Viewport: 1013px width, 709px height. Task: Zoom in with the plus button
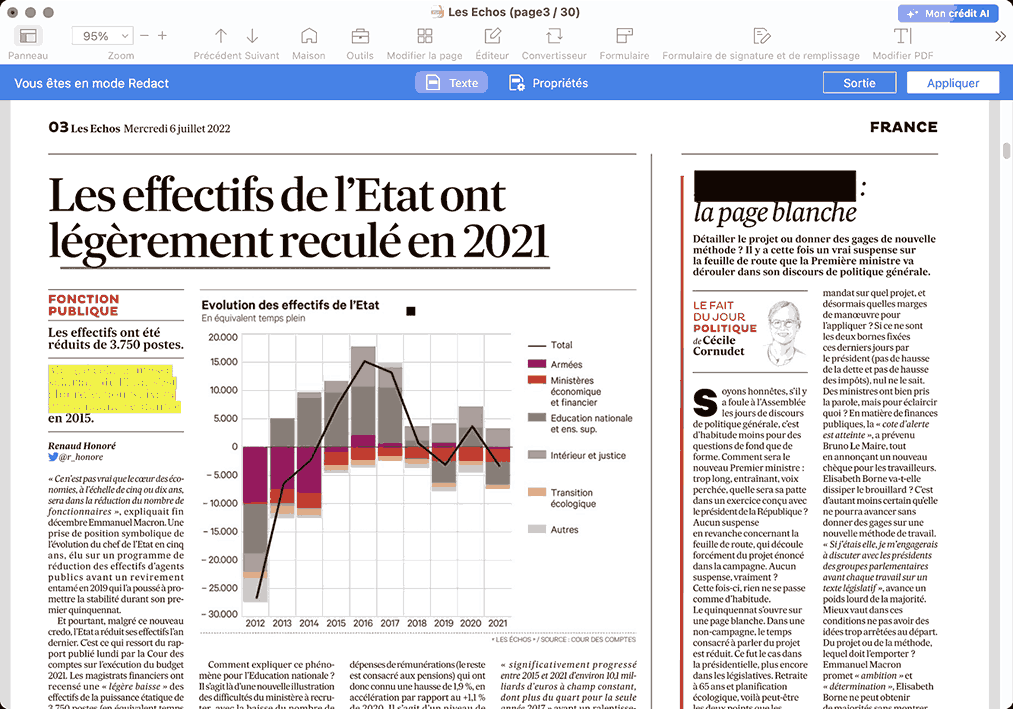coord(162,36)
